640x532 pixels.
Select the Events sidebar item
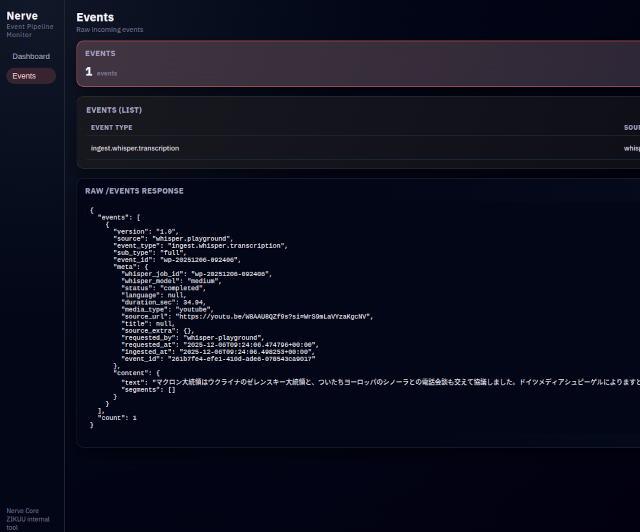[25, 76]
